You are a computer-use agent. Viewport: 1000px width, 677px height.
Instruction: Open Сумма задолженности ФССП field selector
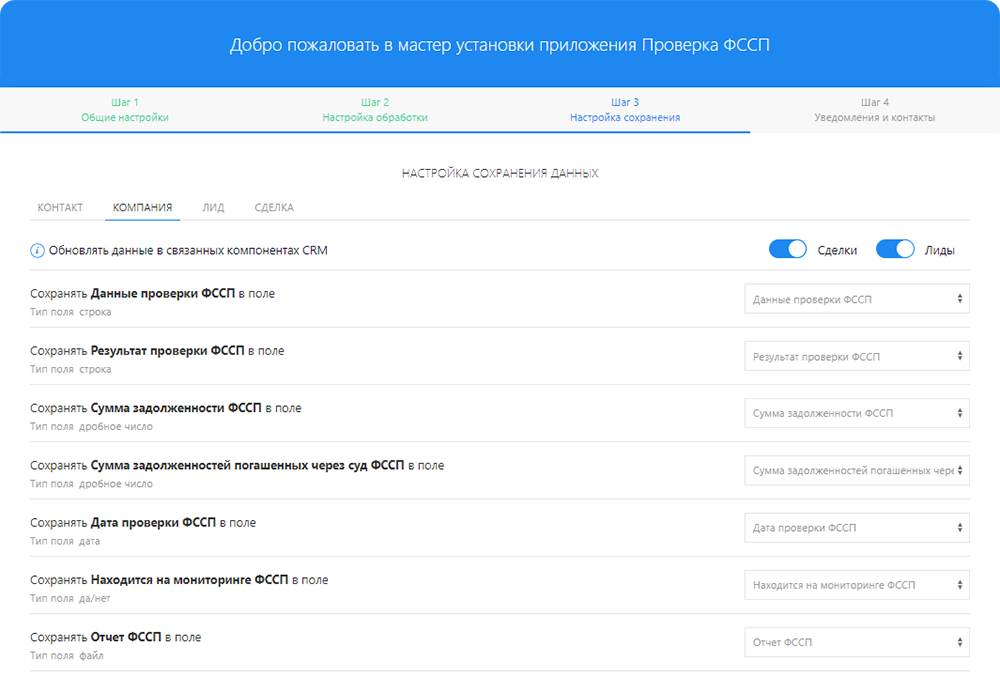pos(856,413)
